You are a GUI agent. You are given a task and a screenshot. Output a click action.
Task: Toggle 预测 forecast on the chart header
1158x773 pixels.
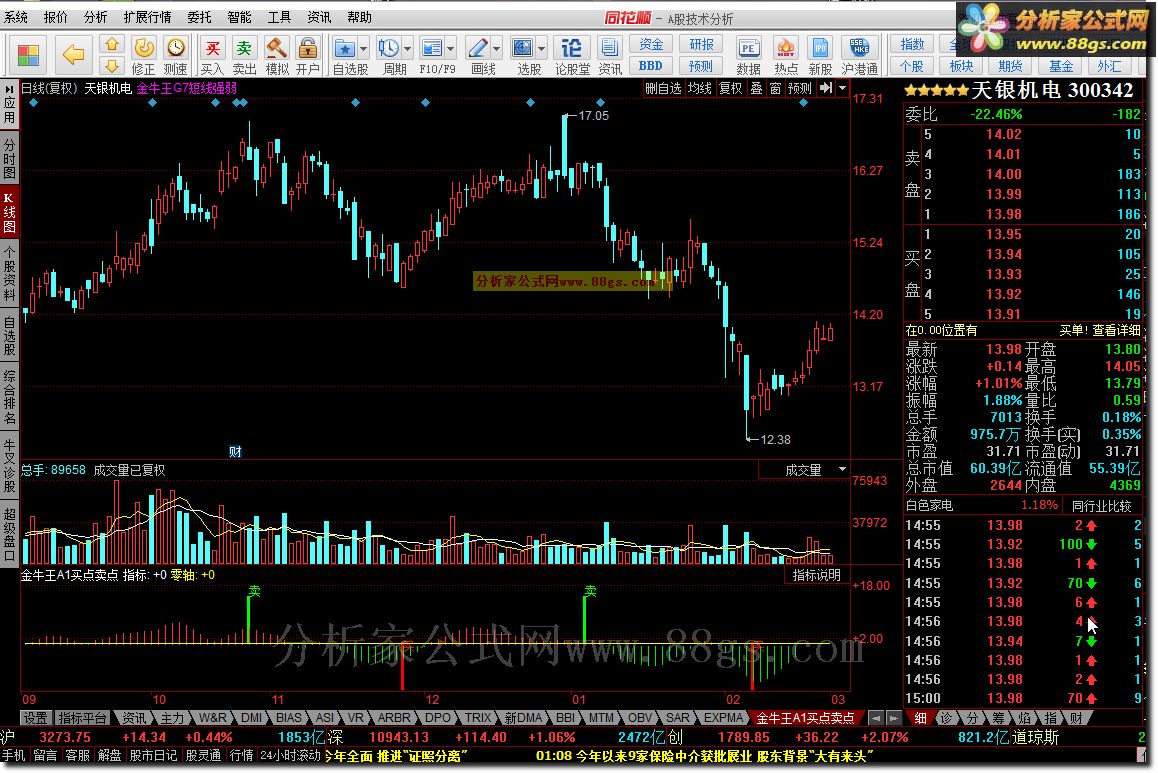(800, 88)
